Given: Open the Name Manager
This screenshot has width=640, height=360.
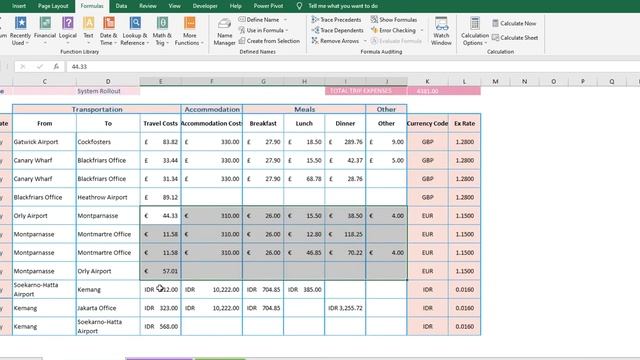Looking at the screenshot, I should tap(224, 31).
